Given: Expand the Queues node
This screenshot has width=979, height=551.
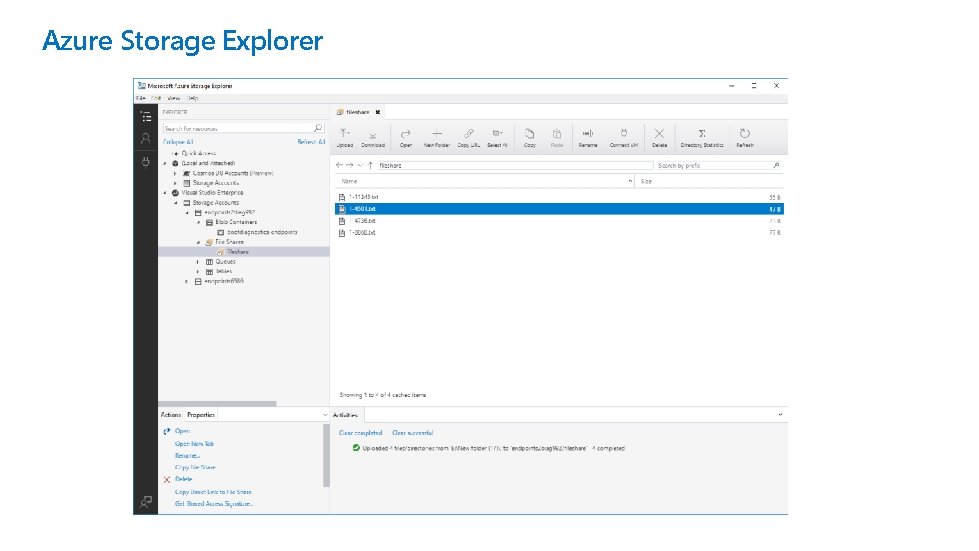Looking at the screenshot, I should point(198,262).
